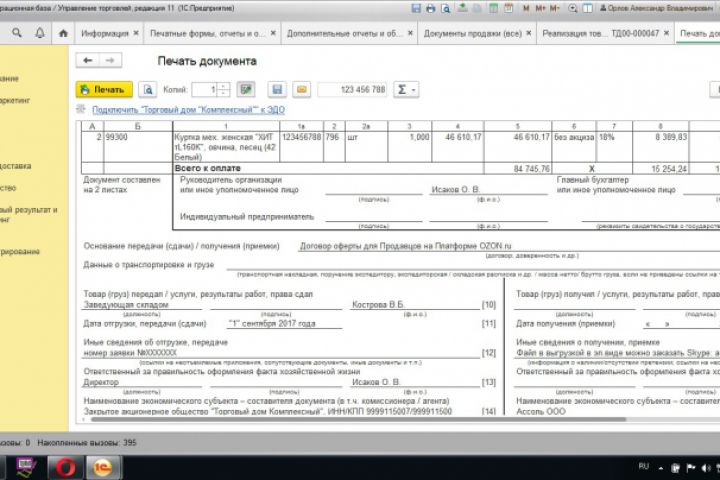Screen dimensions: 720x480
Task: Close the Печатные формы, отчеты tab
Action: pyautogui.click(x=273, y=33)
